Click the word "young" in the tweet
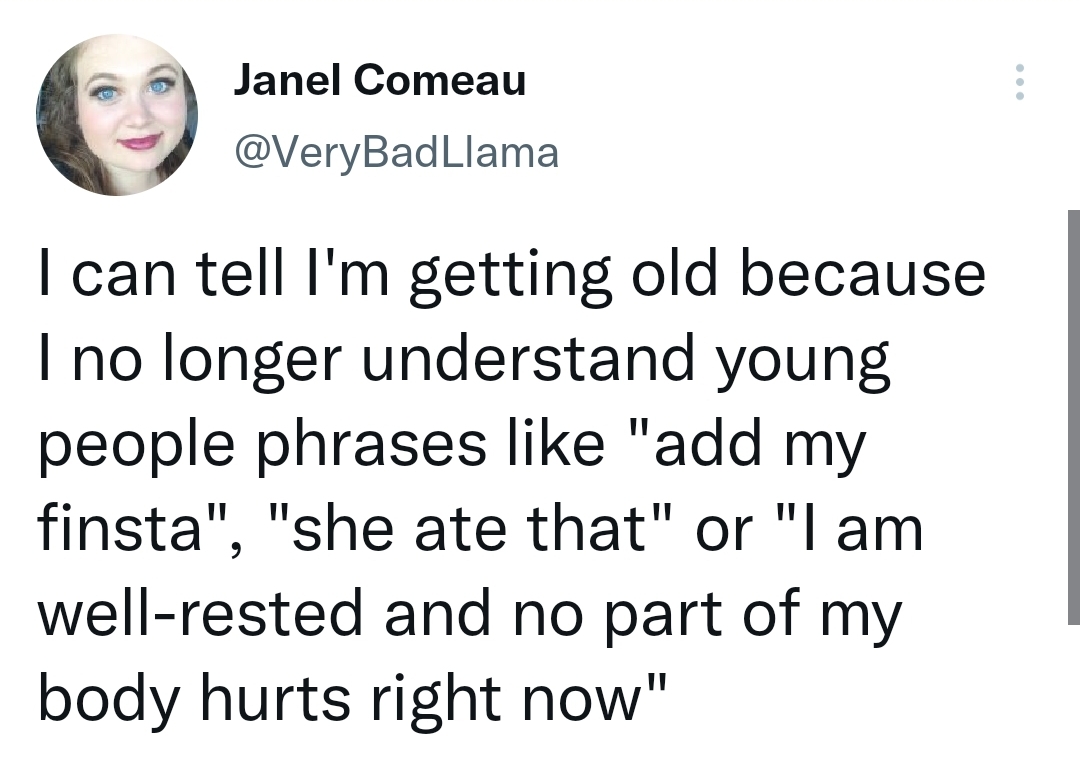The image size is (1080, 757). click(803, 363)
